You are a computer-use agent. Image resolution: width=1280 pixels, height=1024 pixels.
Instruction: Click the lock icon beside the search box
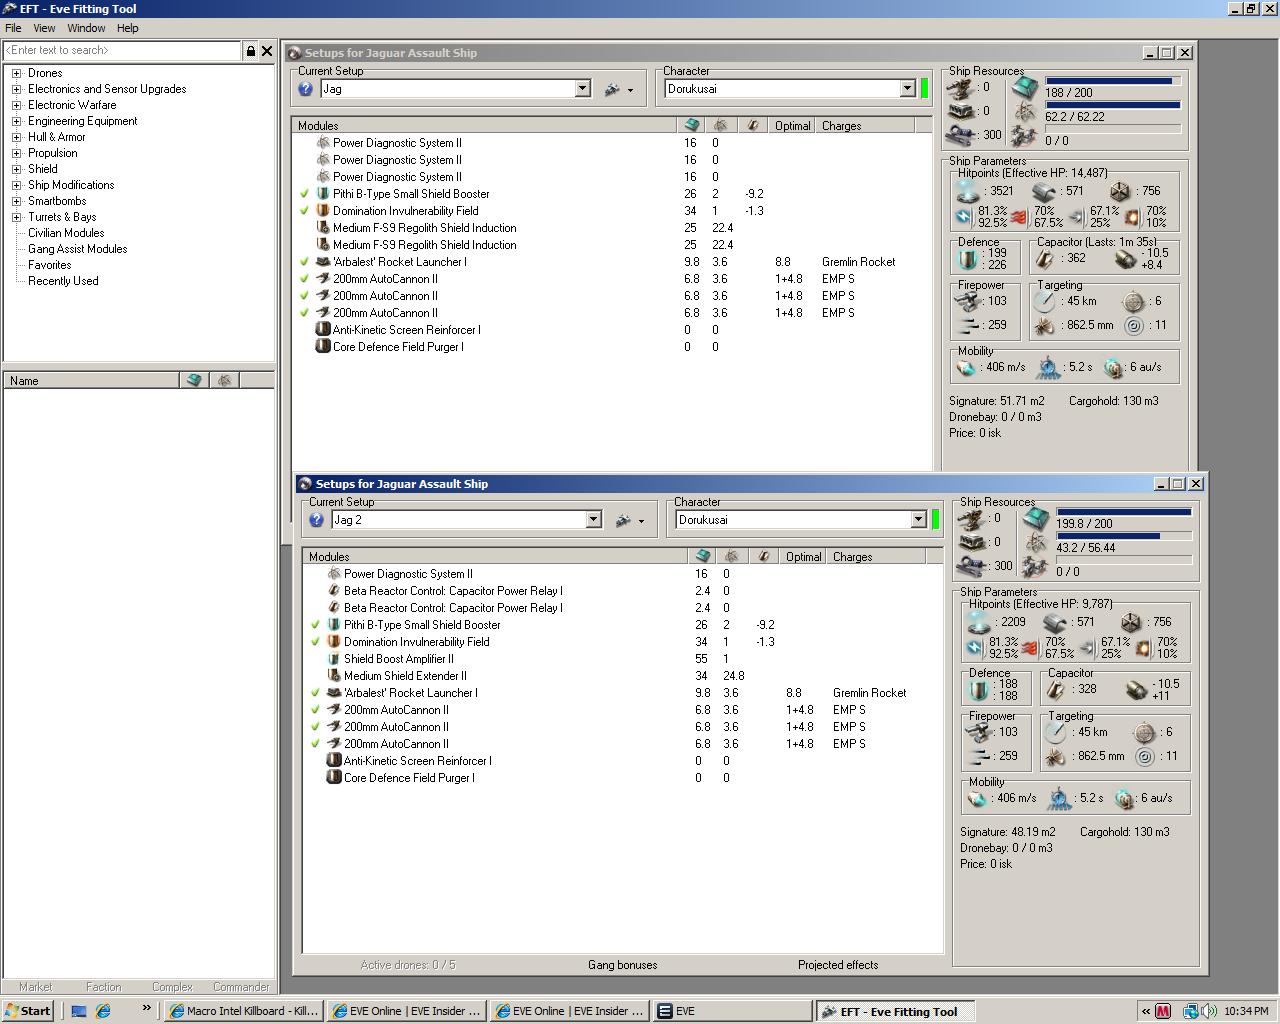(250, 50)
